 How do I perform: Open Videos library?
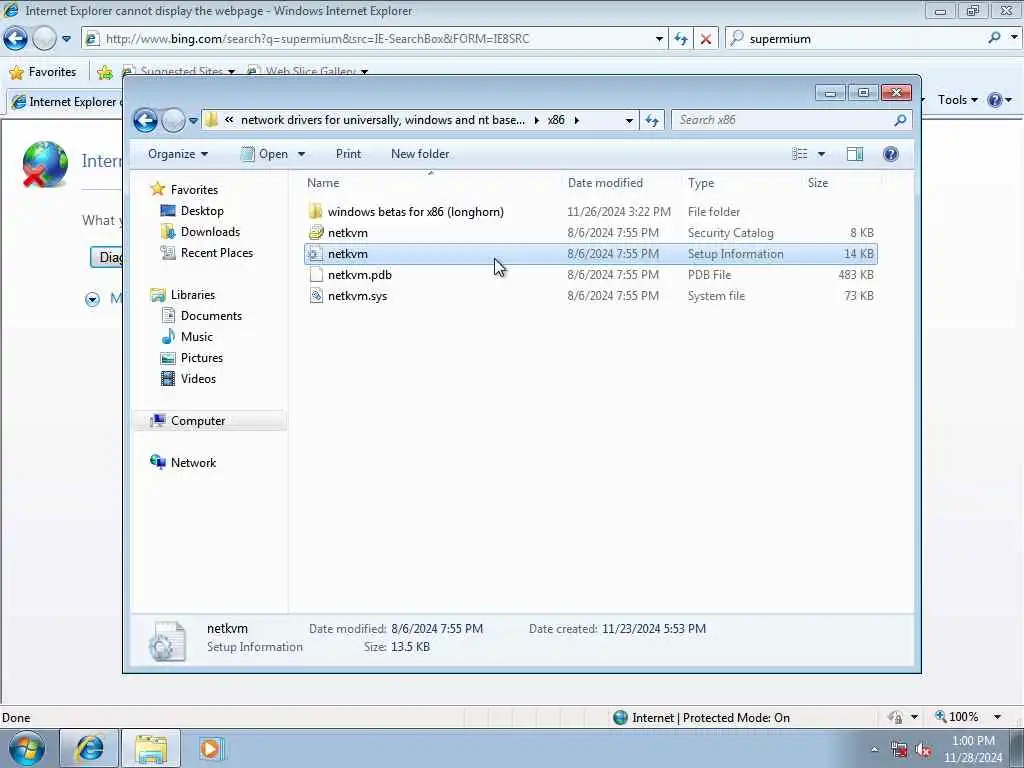pos(188,379)
